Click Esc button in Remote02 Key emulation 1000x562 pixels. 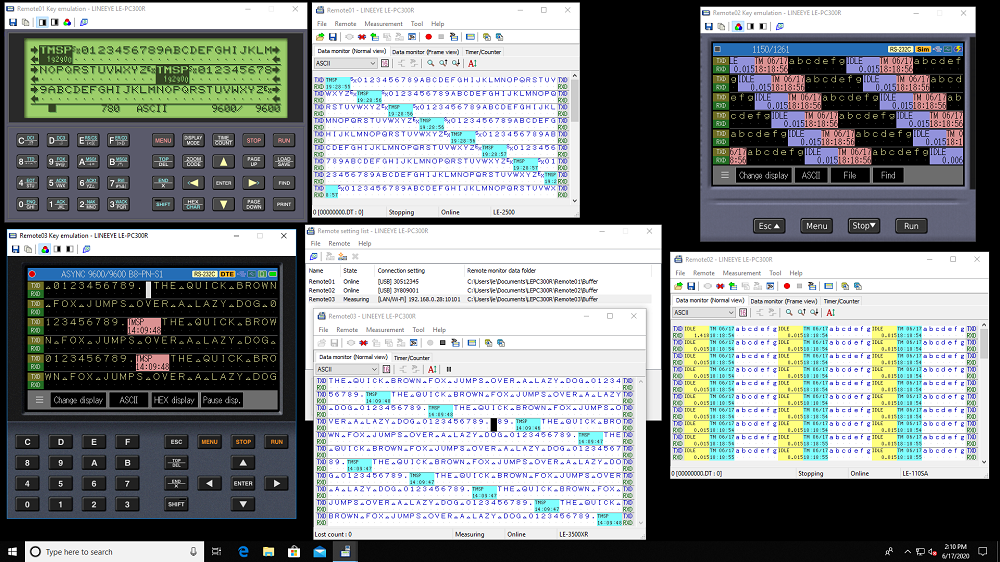[x=768, y=226]
